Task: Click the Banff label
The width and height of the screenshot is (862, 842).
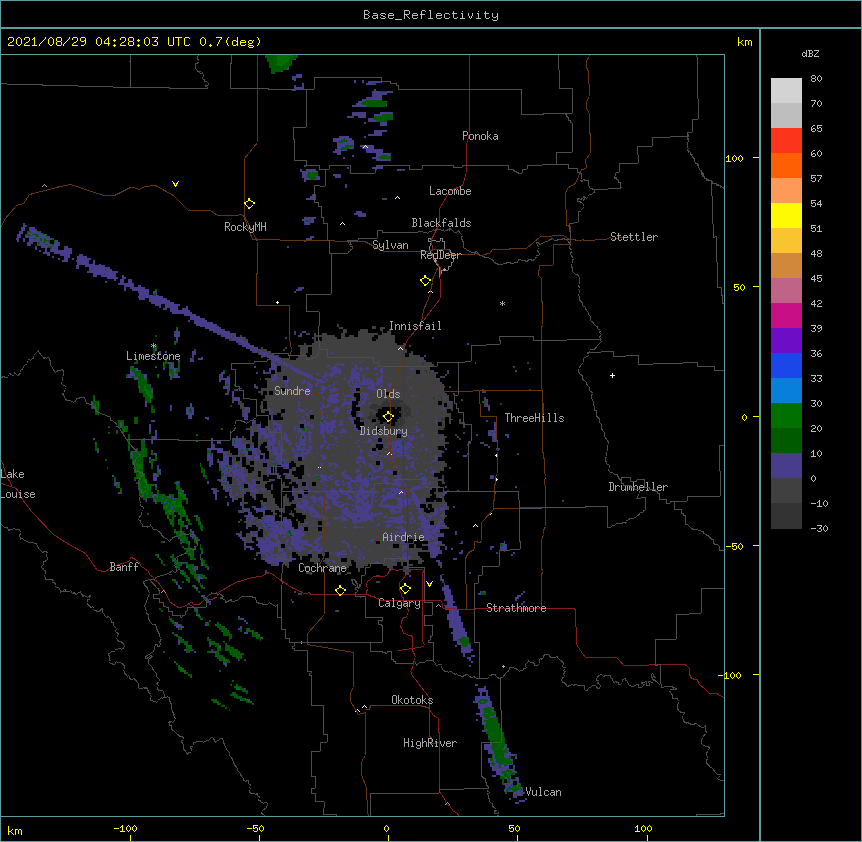Action: click(124, 567)
